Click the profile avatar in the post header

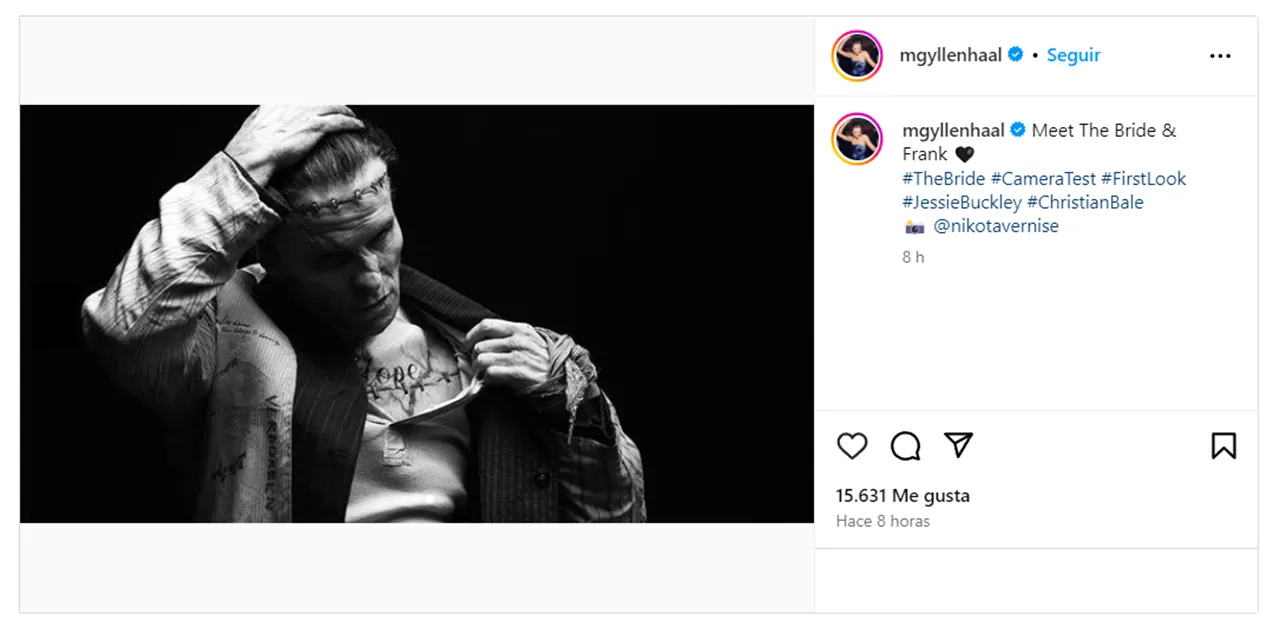pyautogui.click(x=857, y=56)
